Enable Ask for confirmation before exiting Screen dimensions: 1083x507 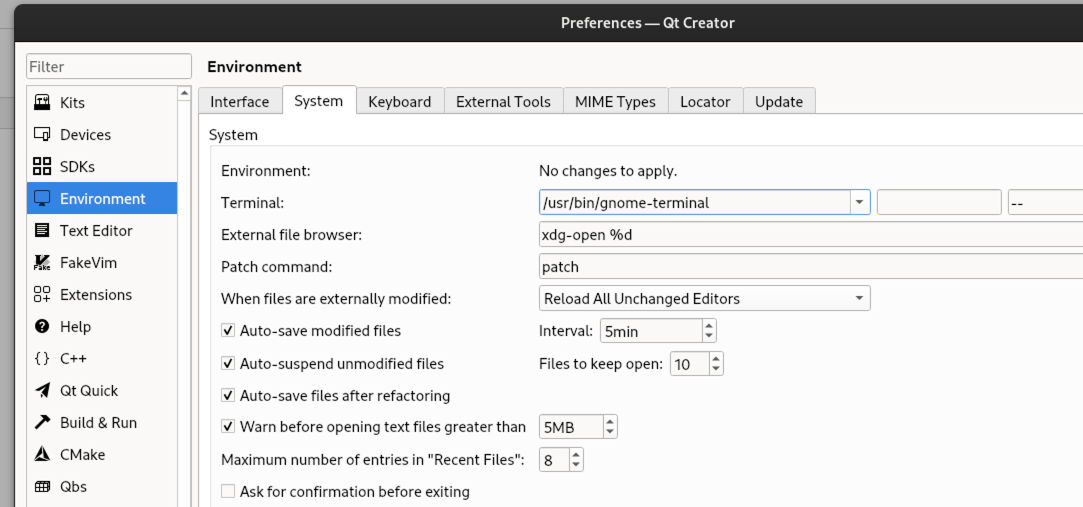[x=228, y=492]
